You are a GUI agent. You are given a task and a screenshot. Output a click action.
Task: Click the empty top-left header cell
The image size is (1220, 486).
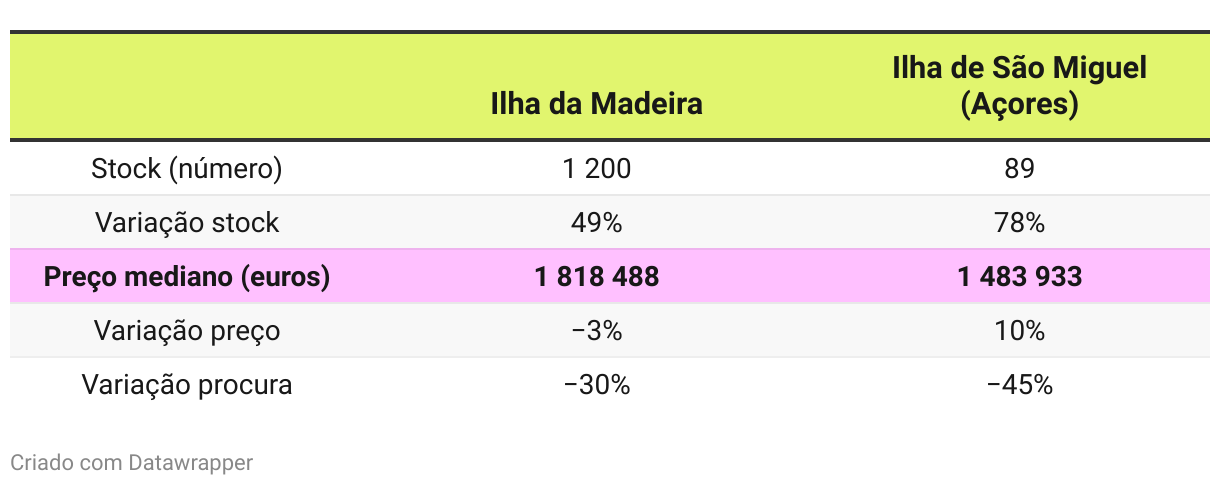[187, 86]
